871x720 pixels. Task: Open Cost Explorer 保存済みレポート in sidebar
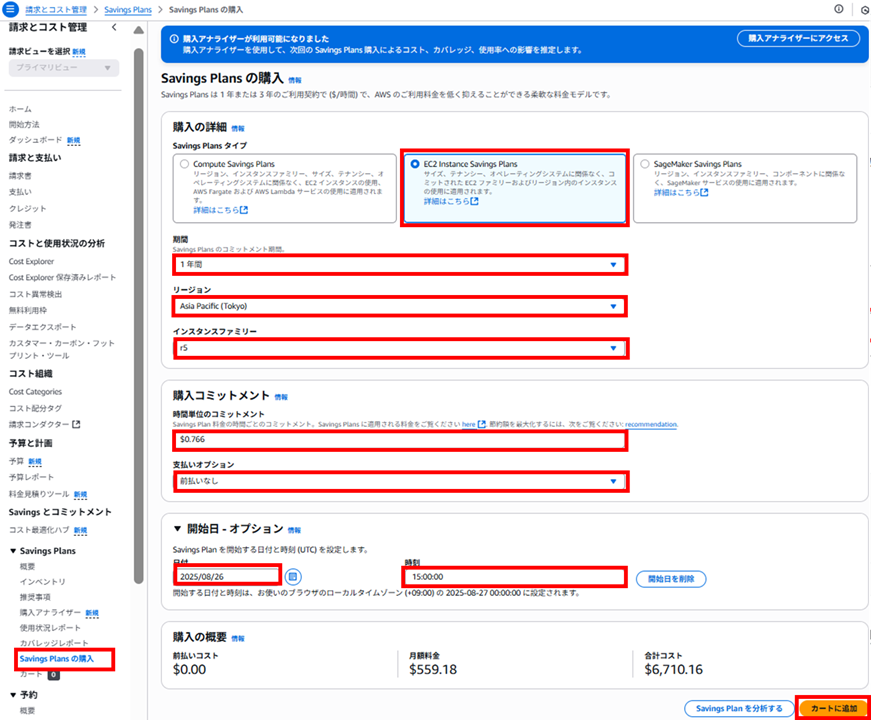coord(62,277)
